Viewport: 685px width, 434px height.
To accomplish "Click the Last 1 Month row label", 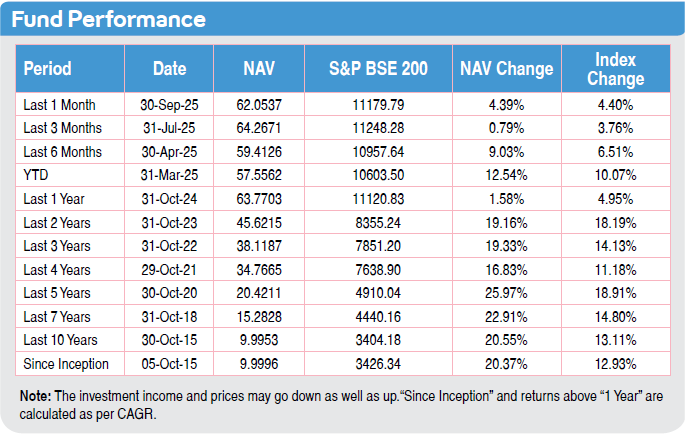I will pyautogui.click(x=62, y=105).
